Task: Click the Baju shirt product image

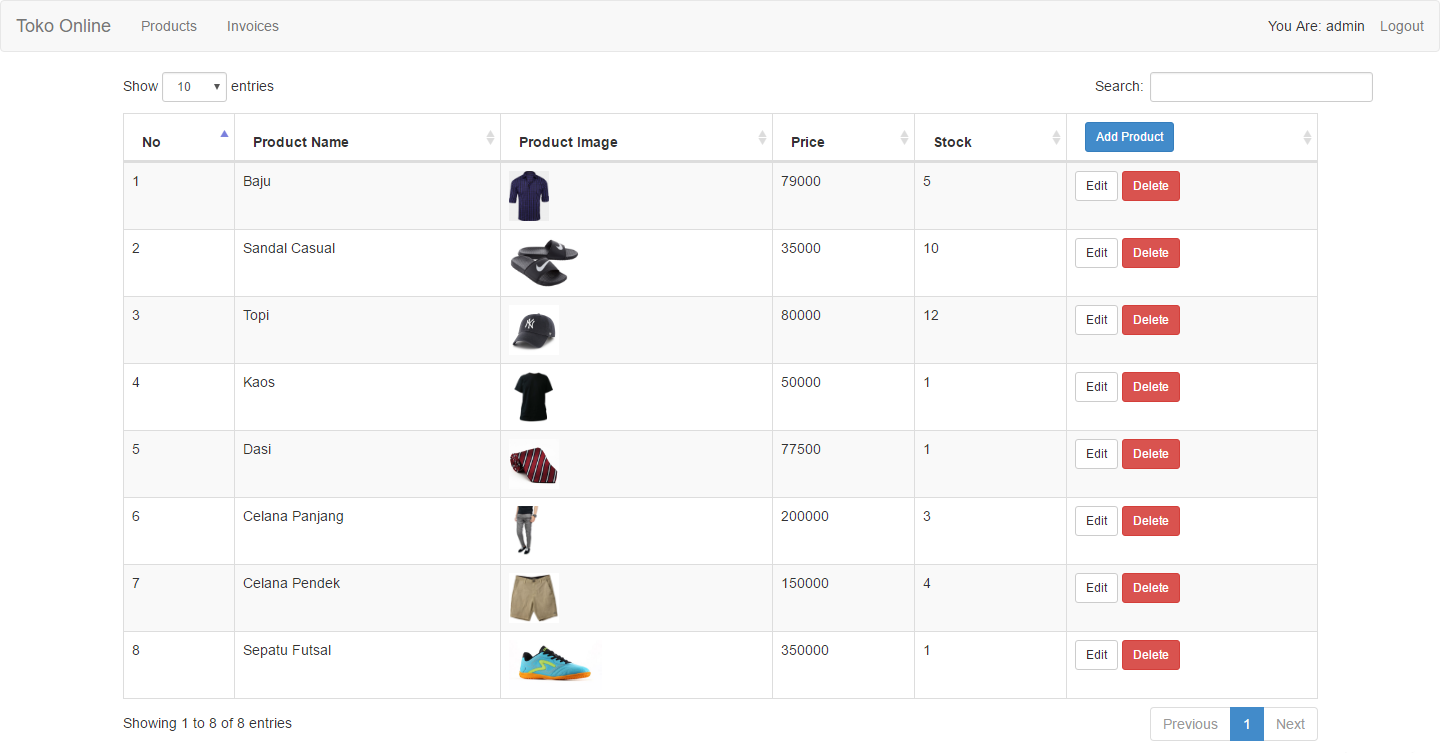Action: pos(528,196)
